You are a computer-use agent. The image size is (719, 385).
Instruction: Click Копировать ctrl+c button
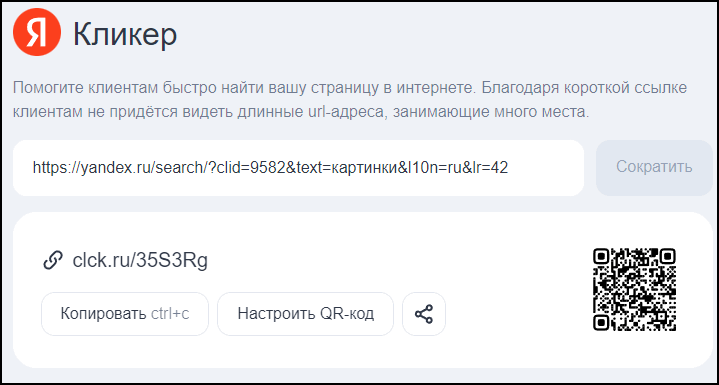coord(125,314)
